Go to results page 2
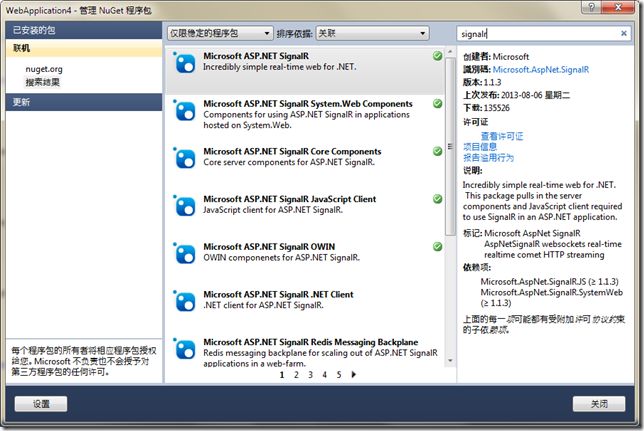This screenshot has width=644, height=431. (296, 375)
